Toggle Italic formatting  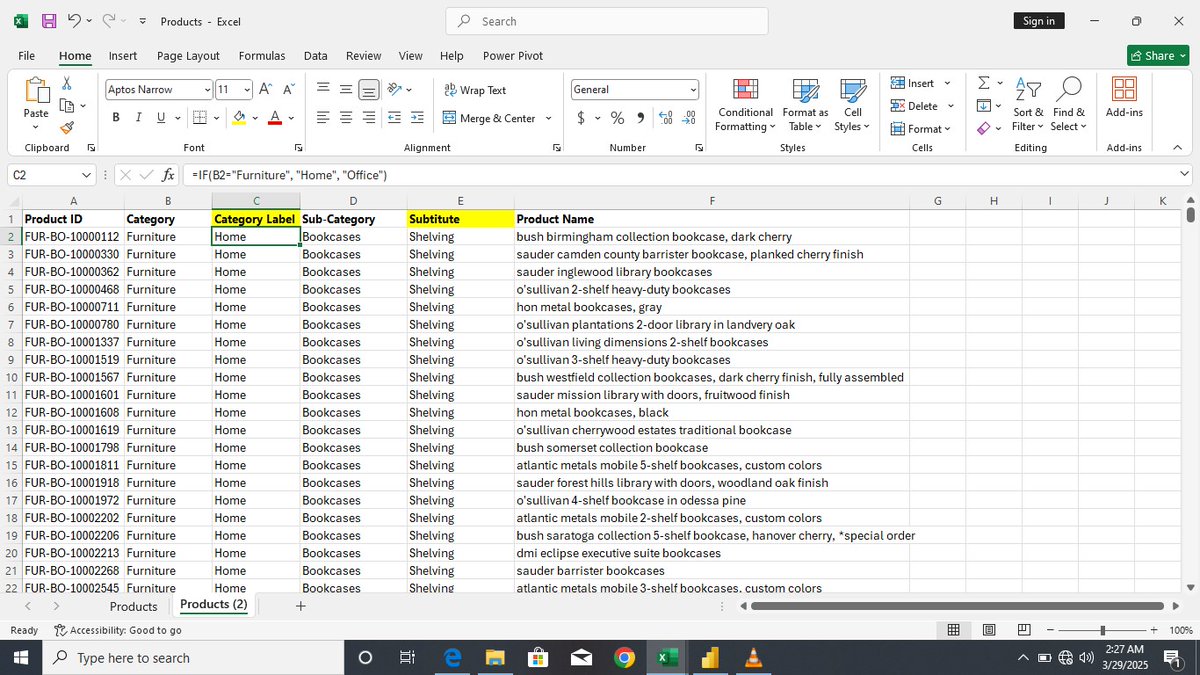coord(138,118)
